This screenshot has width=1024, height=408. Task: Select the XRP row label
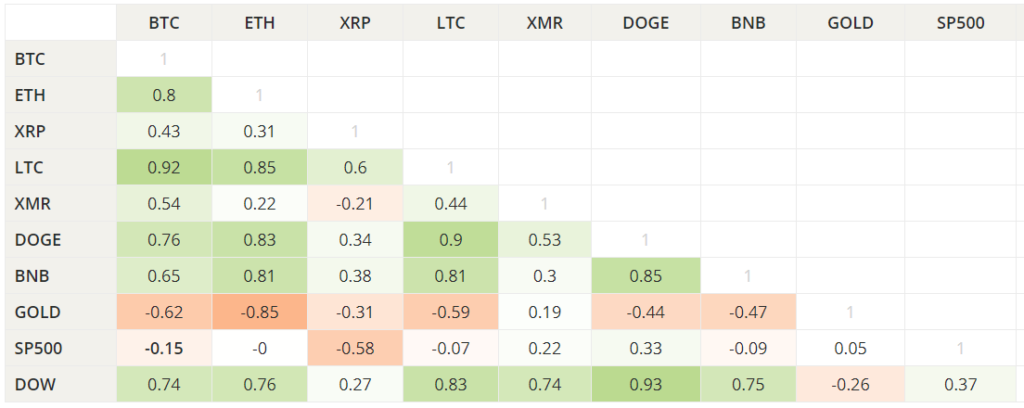[32, 131]
